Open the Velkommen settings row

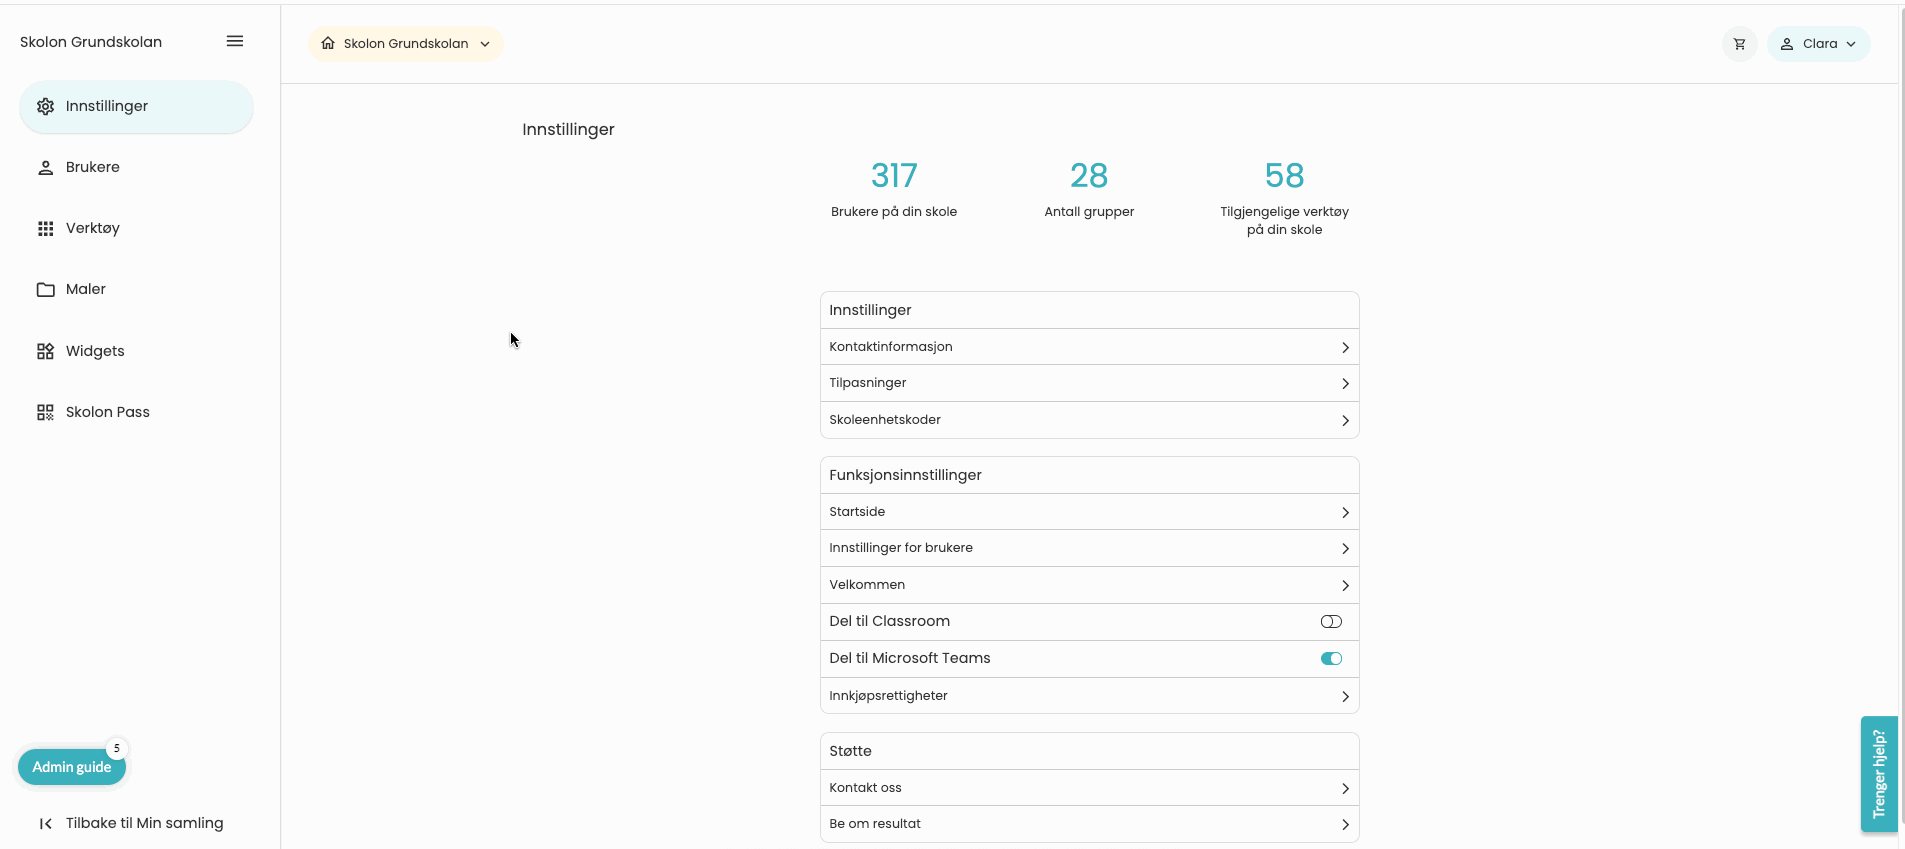[1089, 585]
